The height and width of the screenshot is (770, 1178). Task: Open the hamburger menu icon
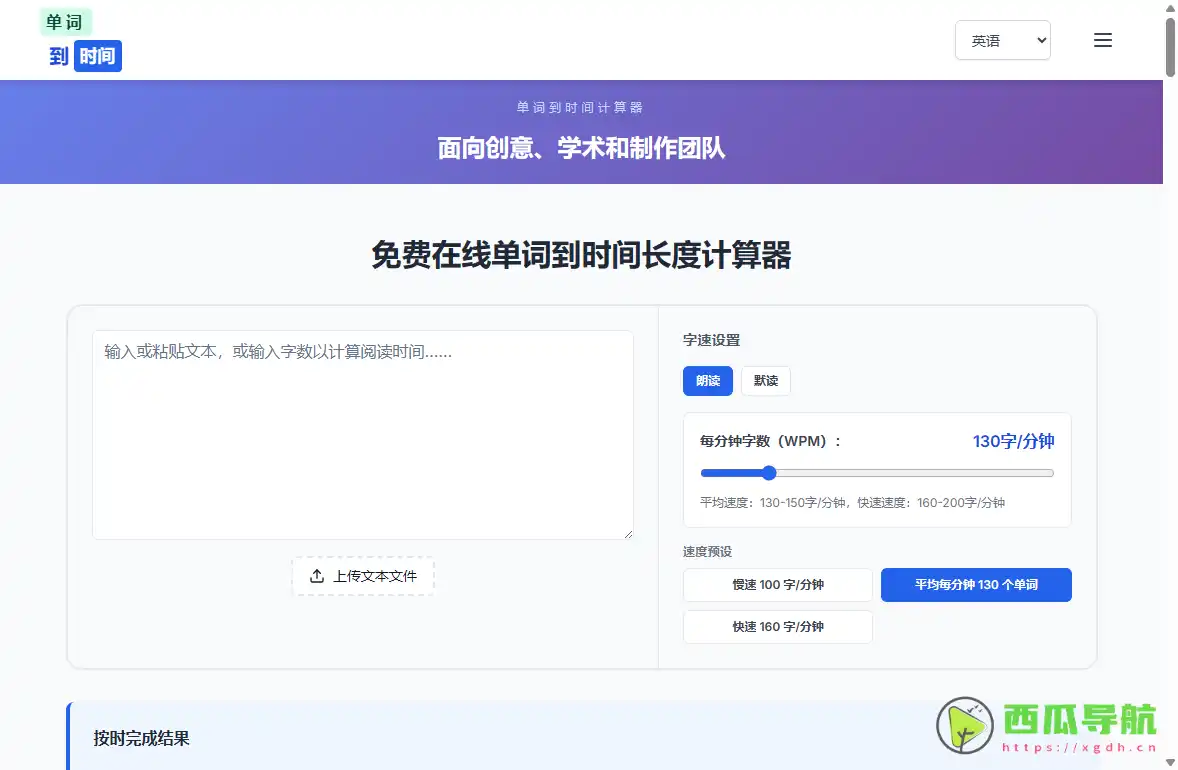tap(1102, 41)
